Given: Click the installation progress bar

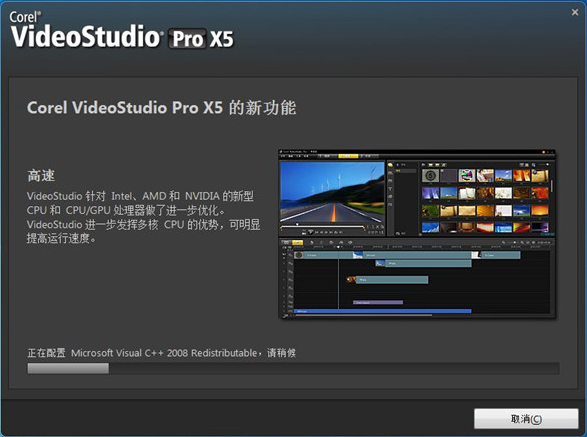Looking at the screenshot, I should click(293, 368).
